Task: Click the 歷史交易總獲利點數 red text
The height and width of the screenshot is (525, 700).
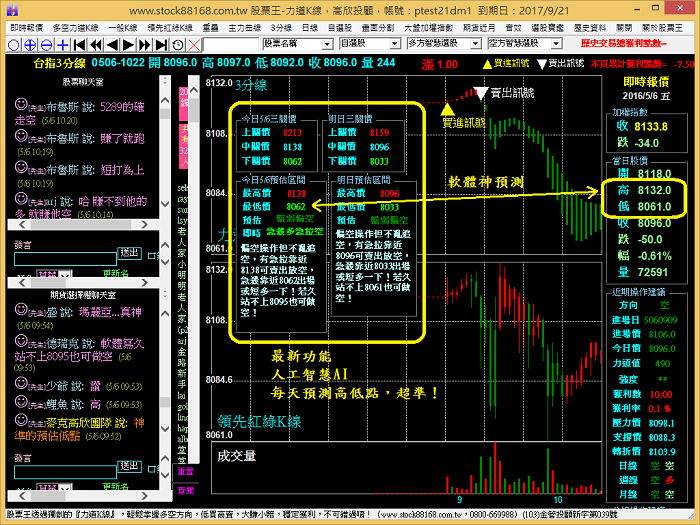Action: pyautogui.click(x=623, y=44)
